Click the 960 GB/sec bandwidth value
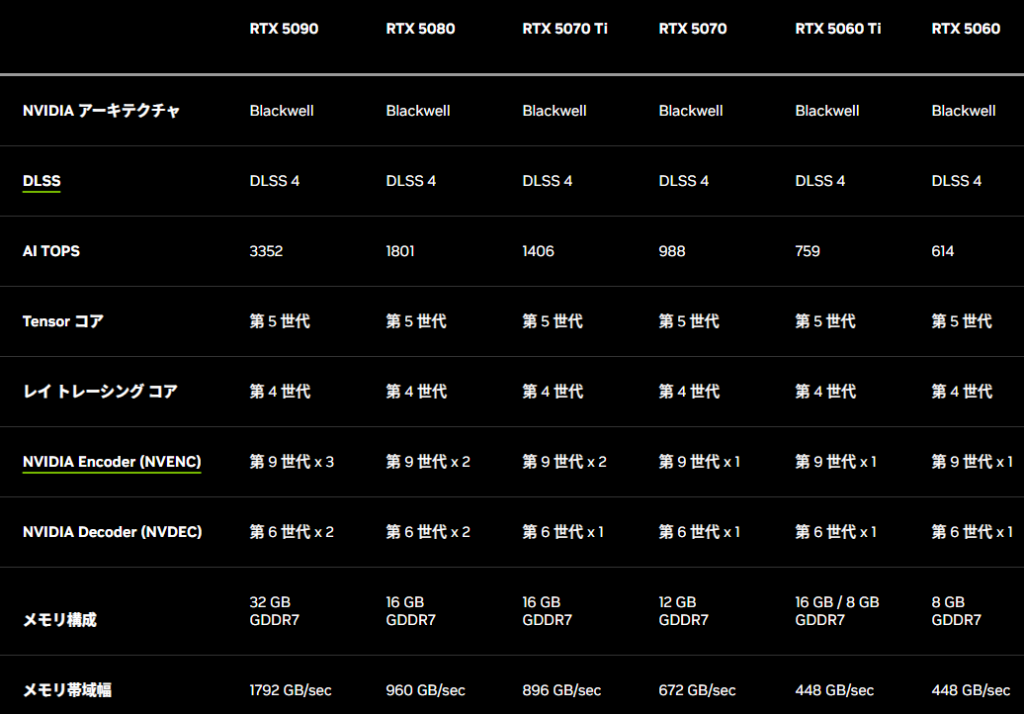Viewport: 1024px width, 714px height. (x=426, y=690)
